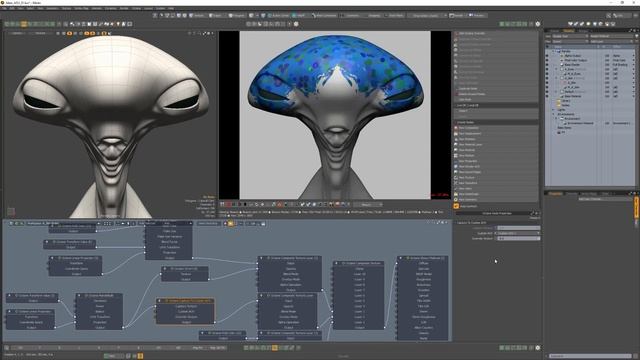Select the Octane Linear Projection (1) node header
This screenshot has width=640, height=360.
point(76,258)
